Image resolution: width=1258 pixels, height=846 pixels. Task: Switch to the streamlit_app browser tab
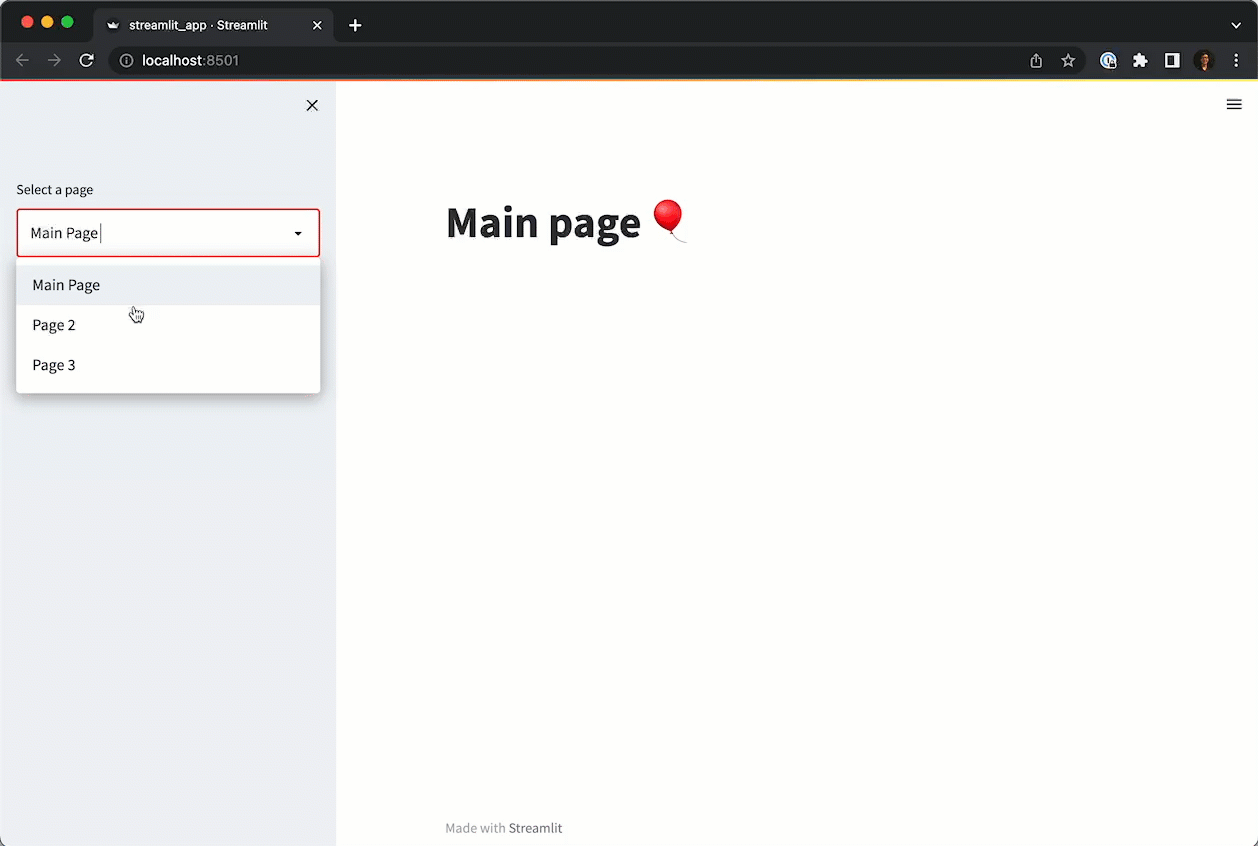[200, 25]
